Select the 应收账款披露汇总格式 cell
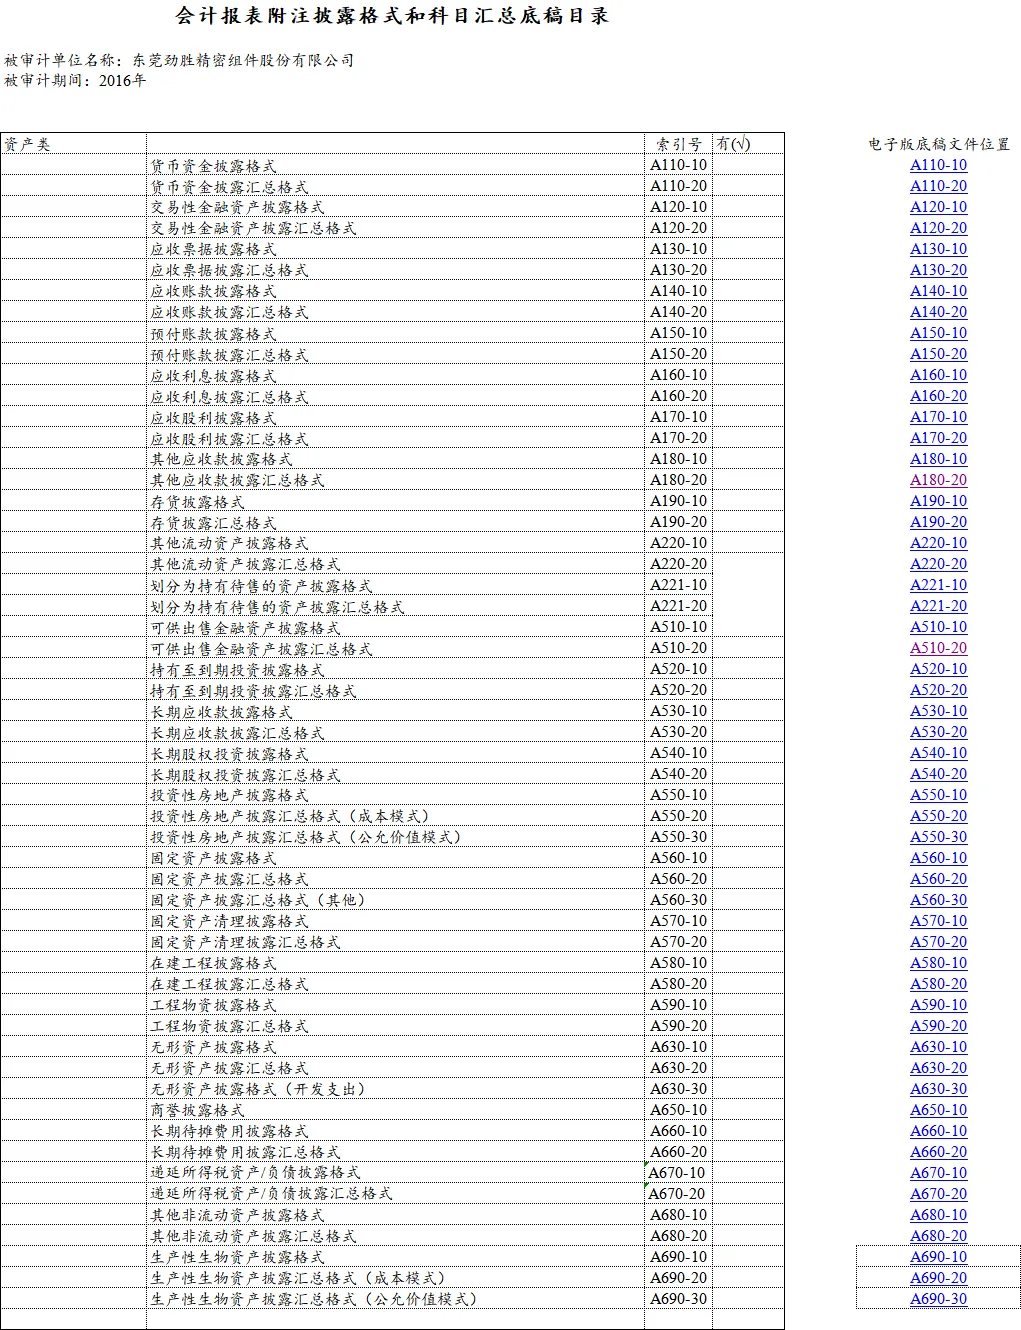This screenshot has height=1330, width=1021. click(x=395, y=312)
